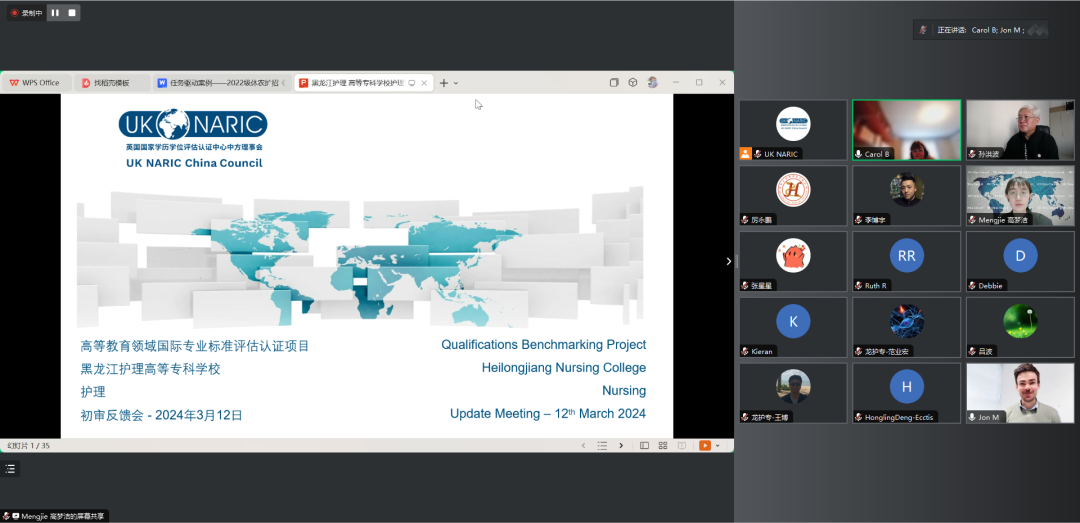Open WPS user account avatar
Screen dimensions: 1080x523
click(652, 83)
